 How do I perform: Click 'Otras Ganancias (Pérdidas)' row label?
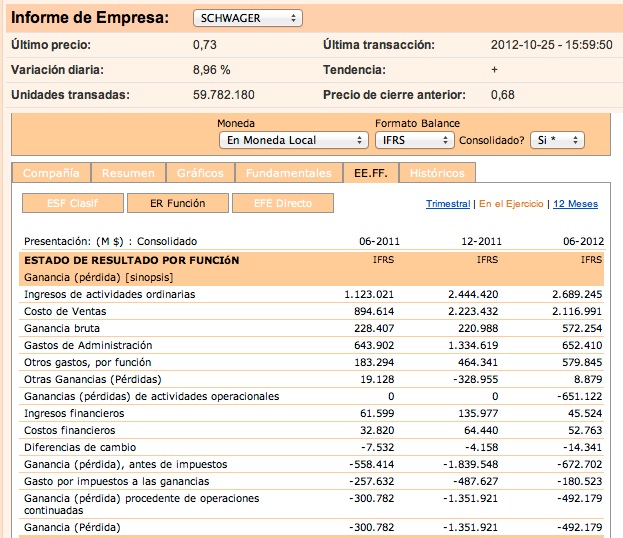[93, 379]
